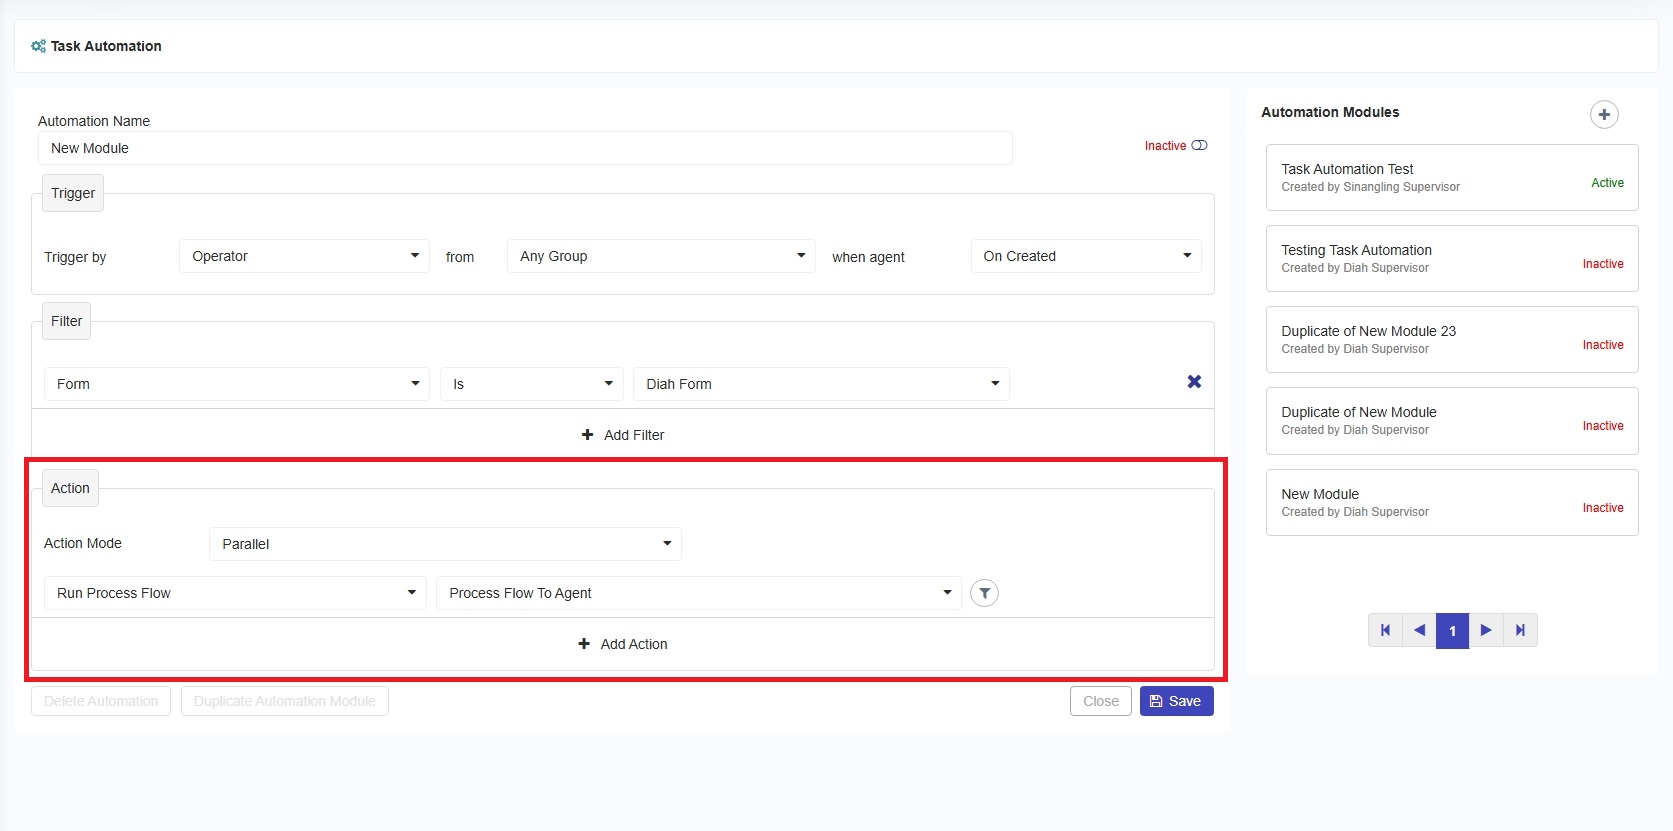Open the Trigger by Operator dropdown
This screenshot has width=1673, height=831.
point(304,256)
